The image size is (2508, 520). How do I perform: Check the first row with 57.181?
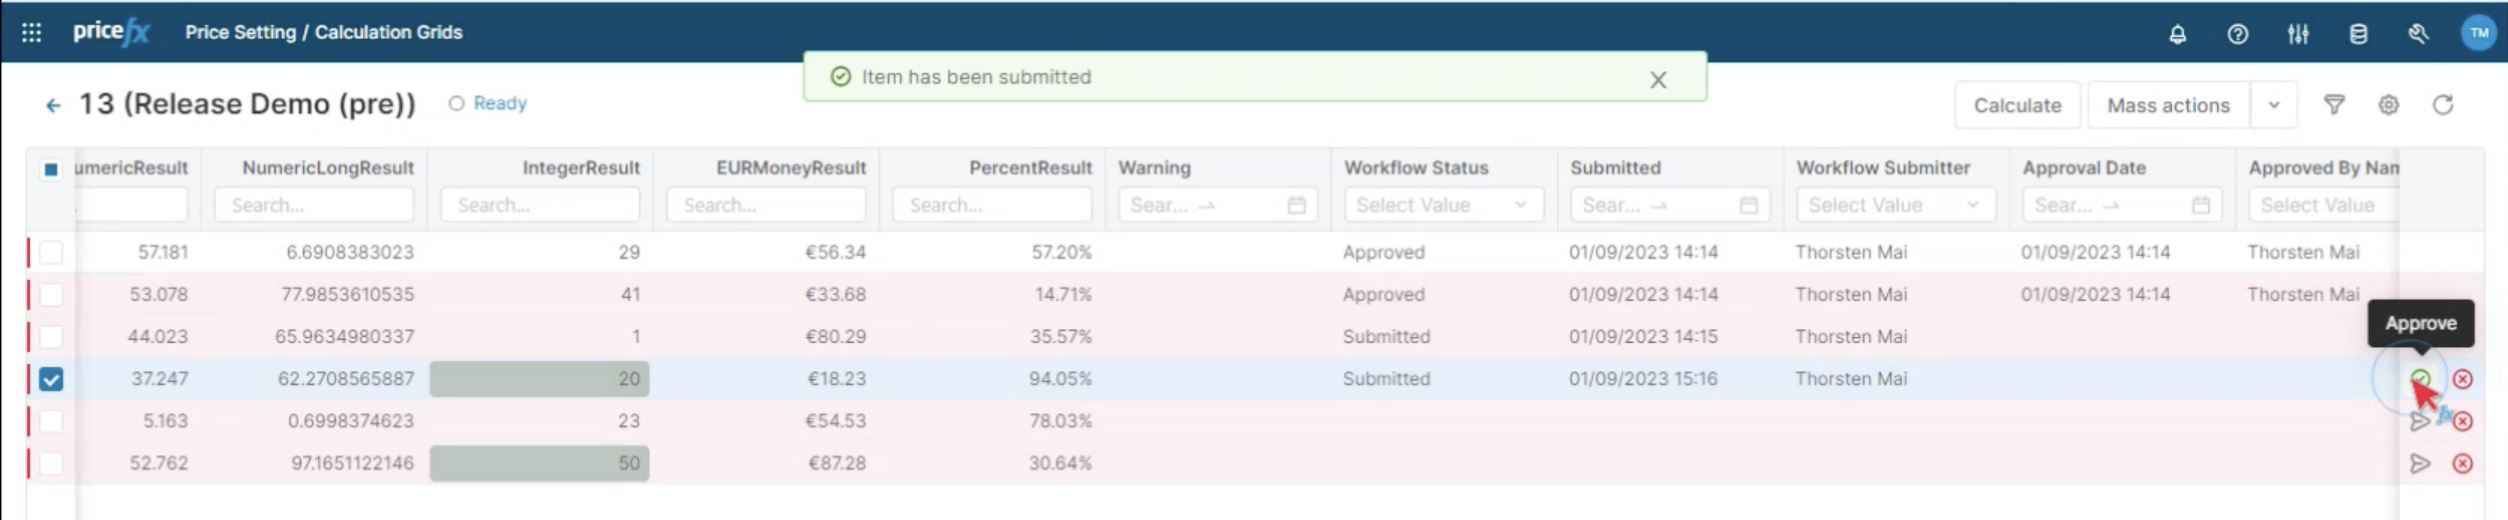coord(51,252)
